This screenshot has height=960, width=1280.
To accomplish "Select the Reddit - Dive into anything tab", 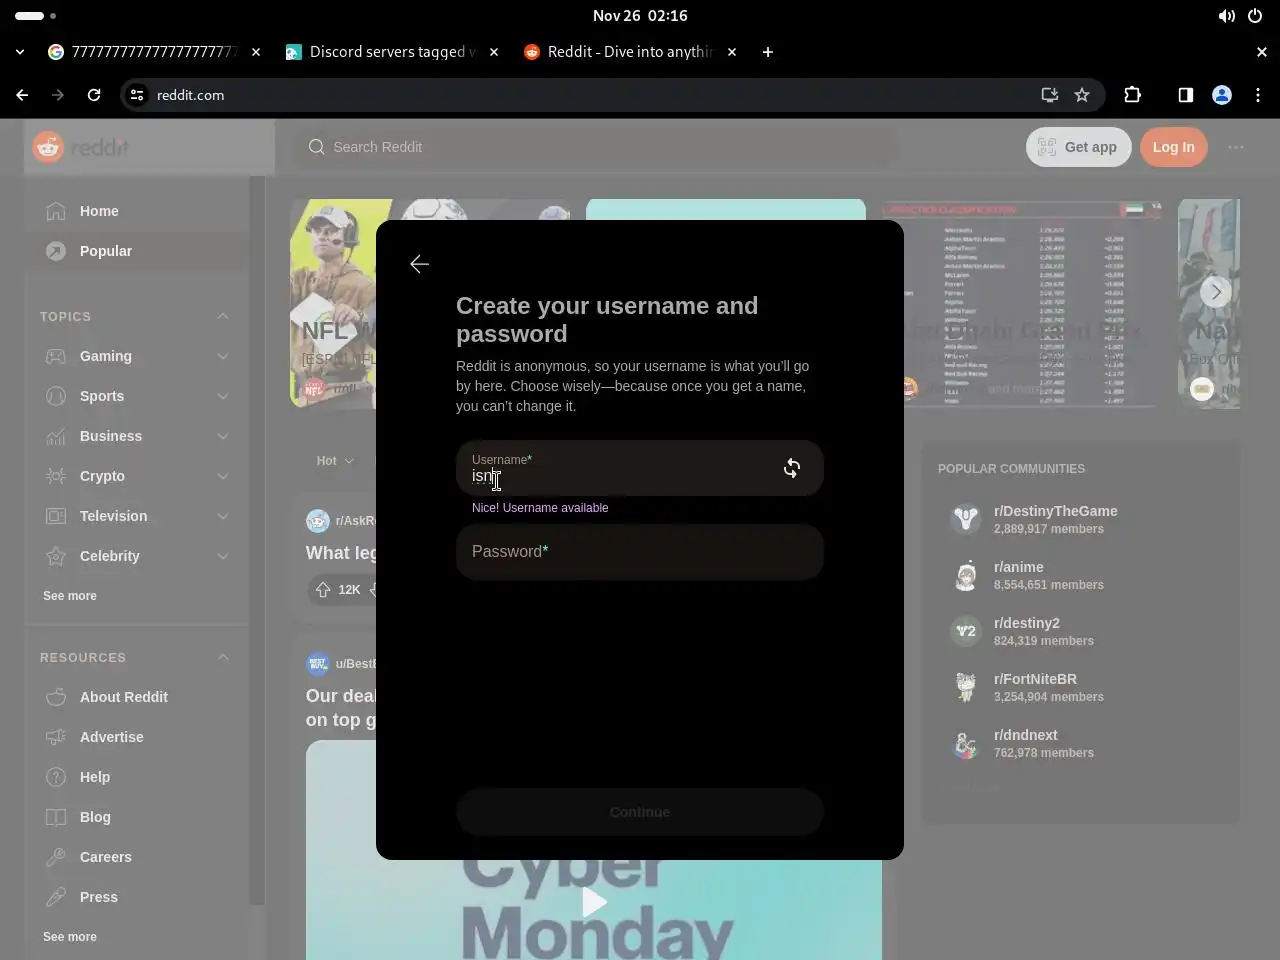I will click(x=630, y=52).
